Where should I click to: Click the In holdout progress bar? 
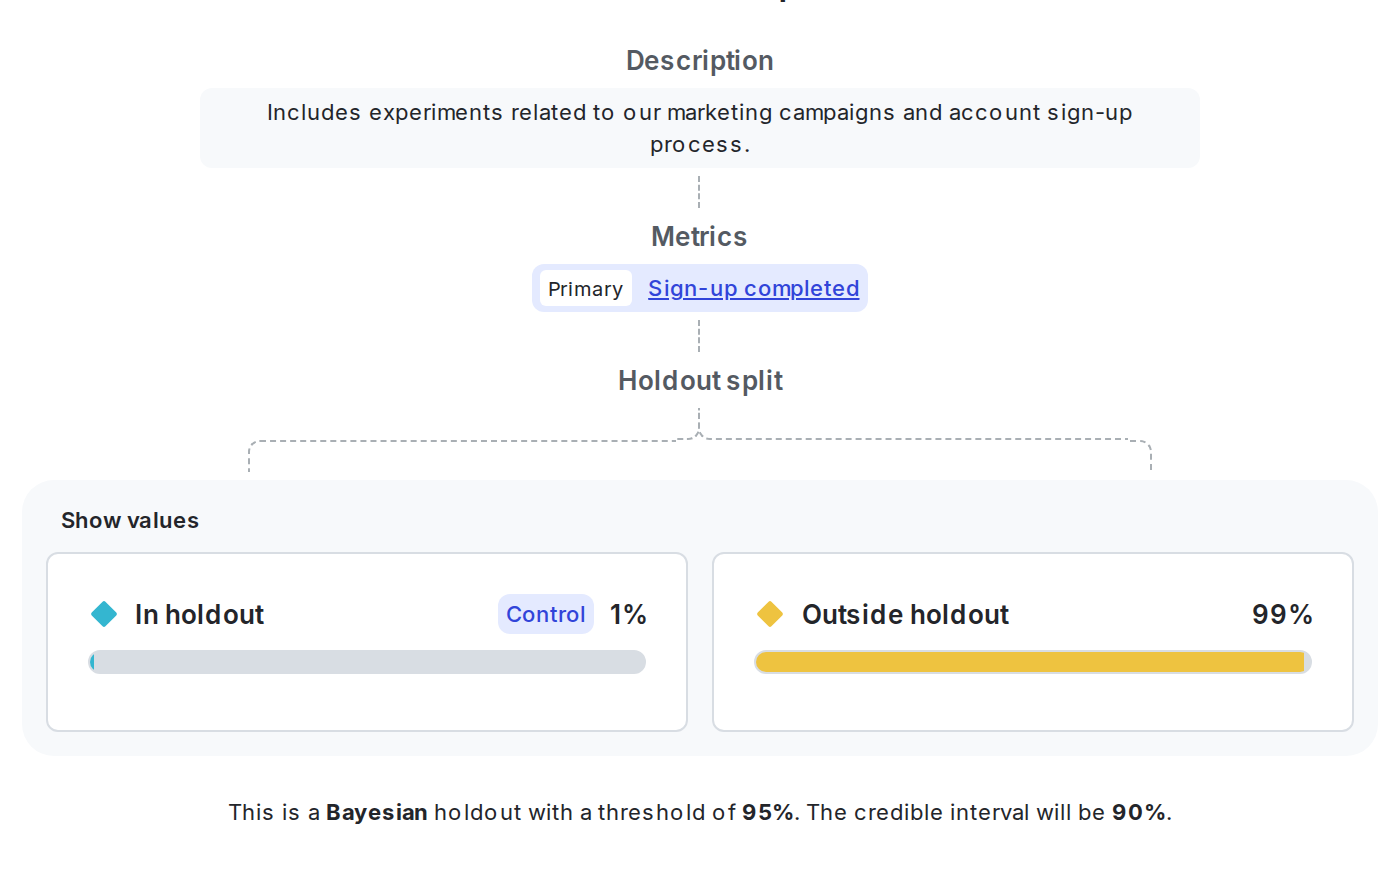367,661
